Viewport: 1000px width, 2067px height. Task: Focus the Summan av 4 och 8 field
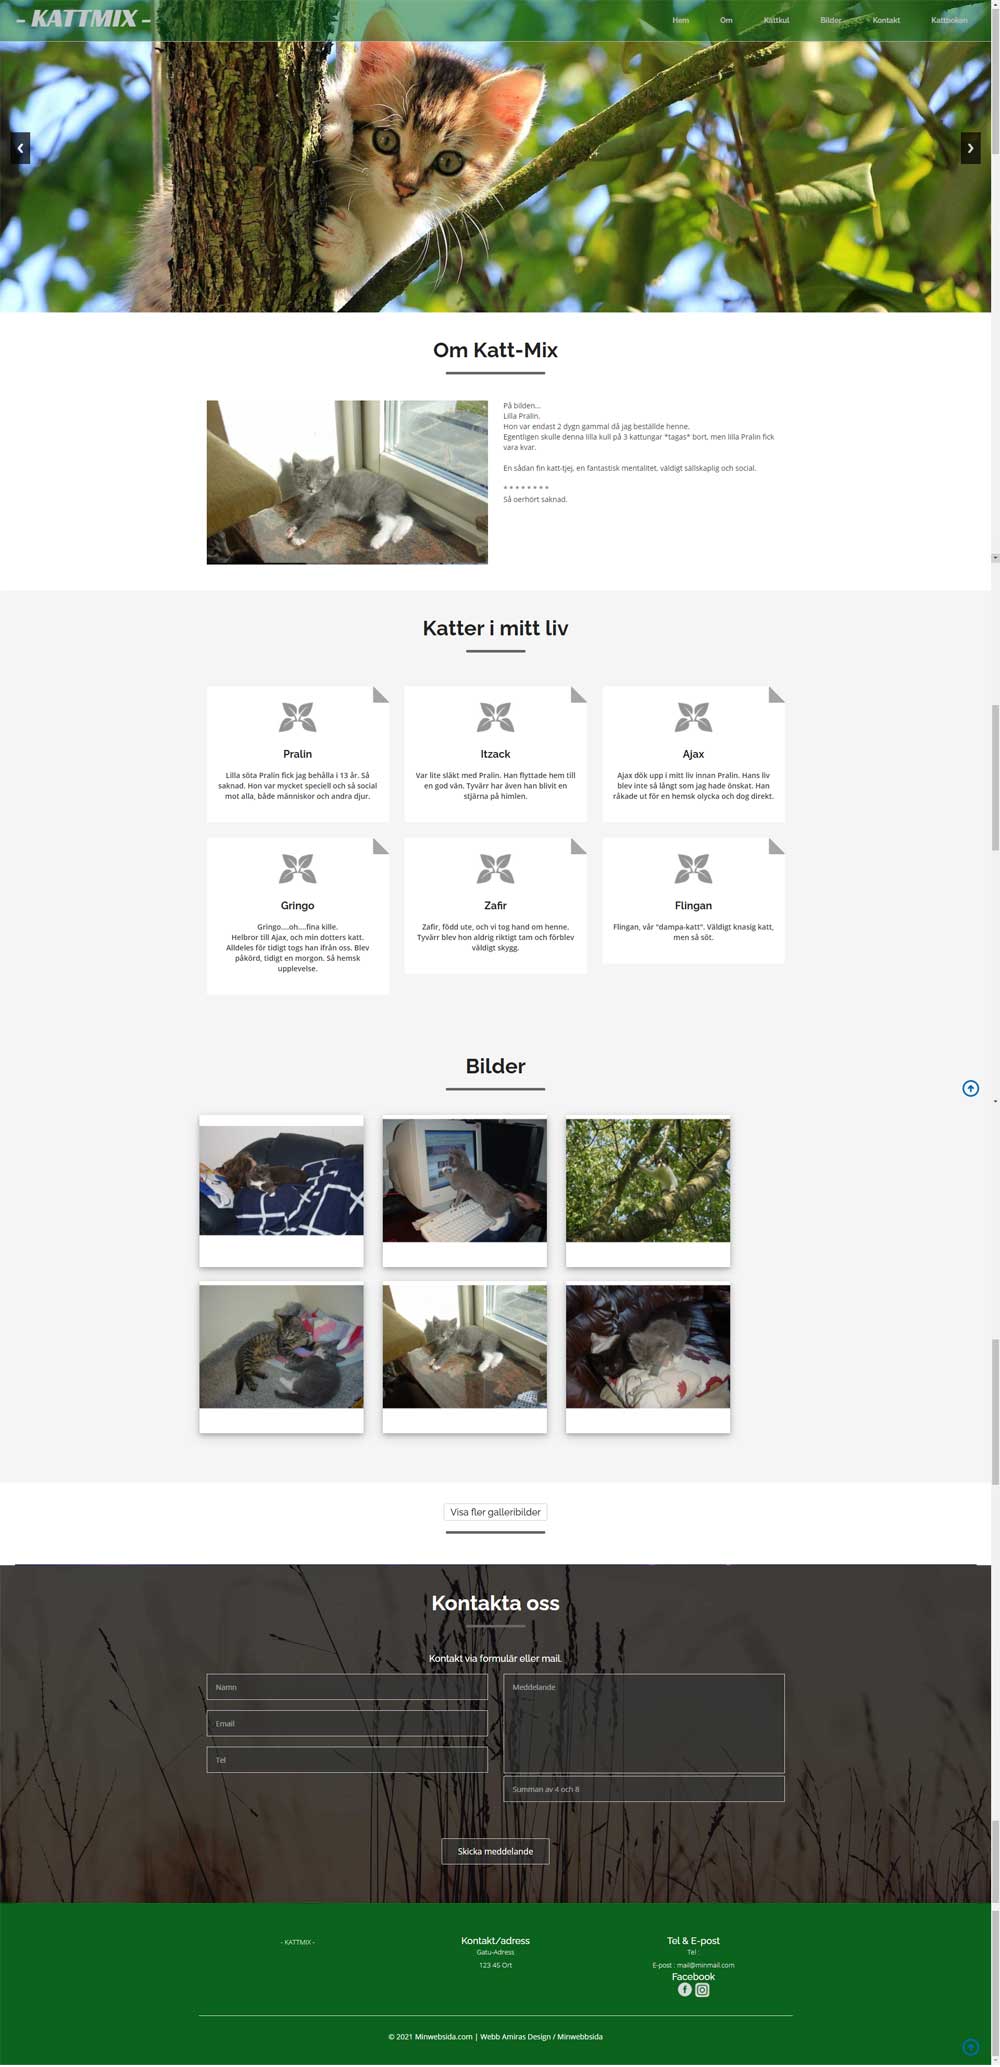[643, 1789]
